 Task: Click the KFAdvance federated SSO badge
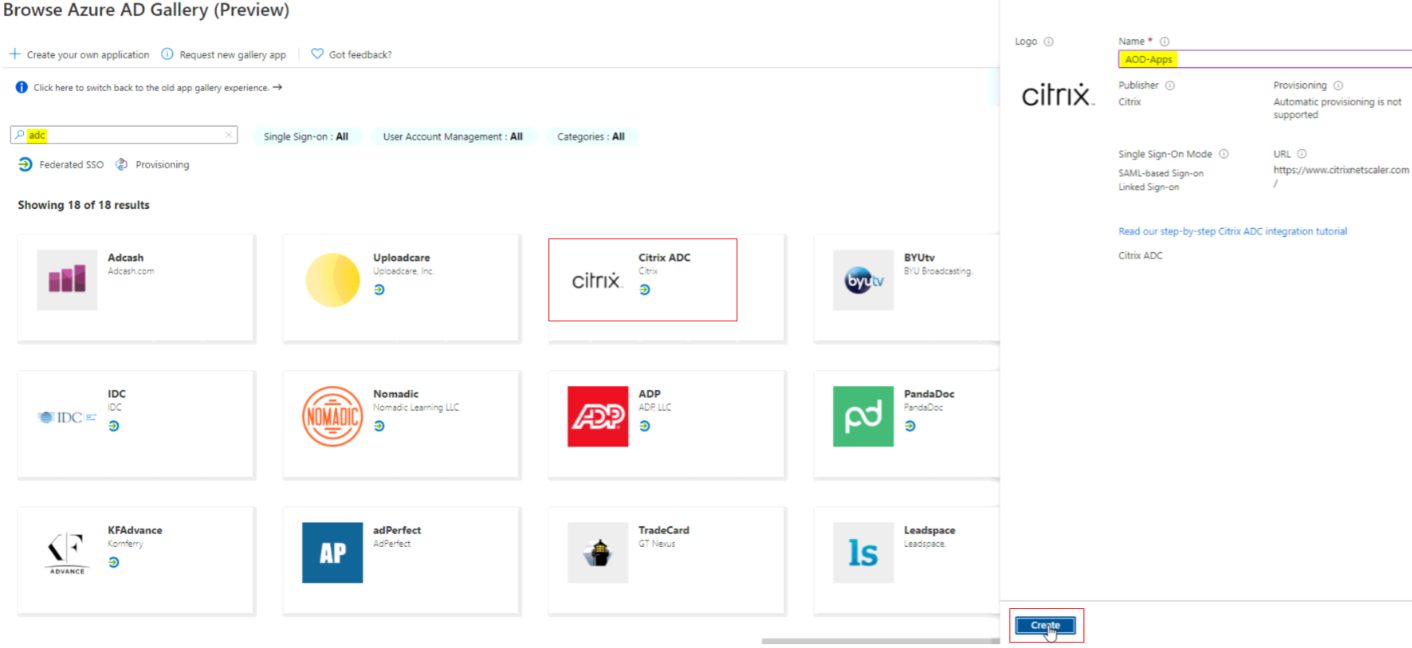113,562
